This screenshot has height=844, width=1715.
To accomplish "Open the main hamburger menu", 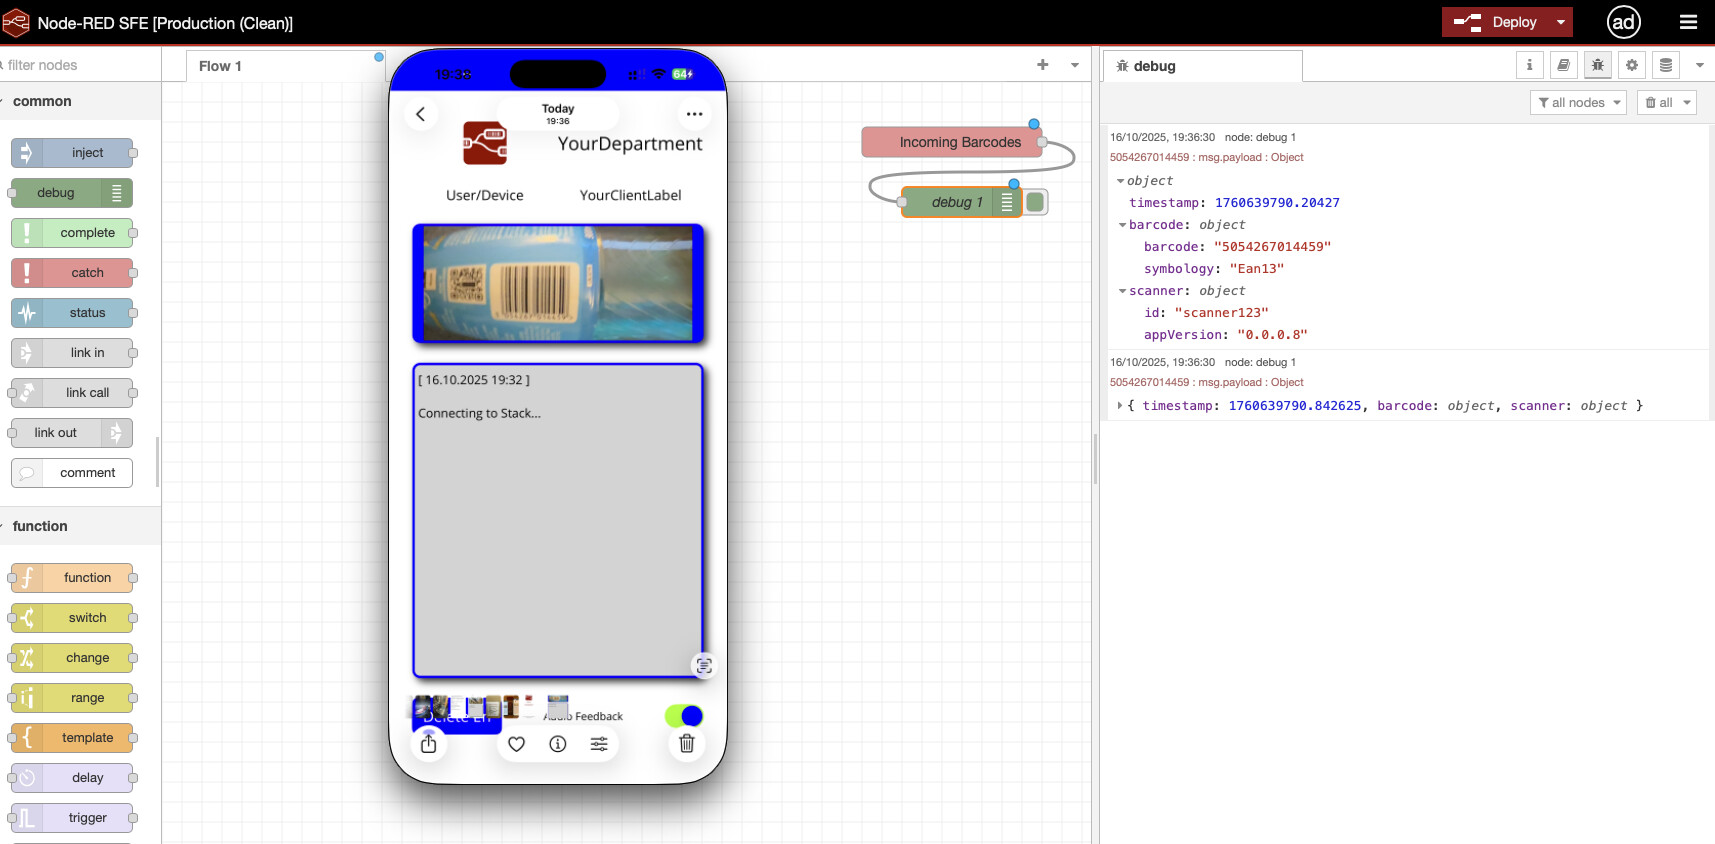I will click(1688, 22).
